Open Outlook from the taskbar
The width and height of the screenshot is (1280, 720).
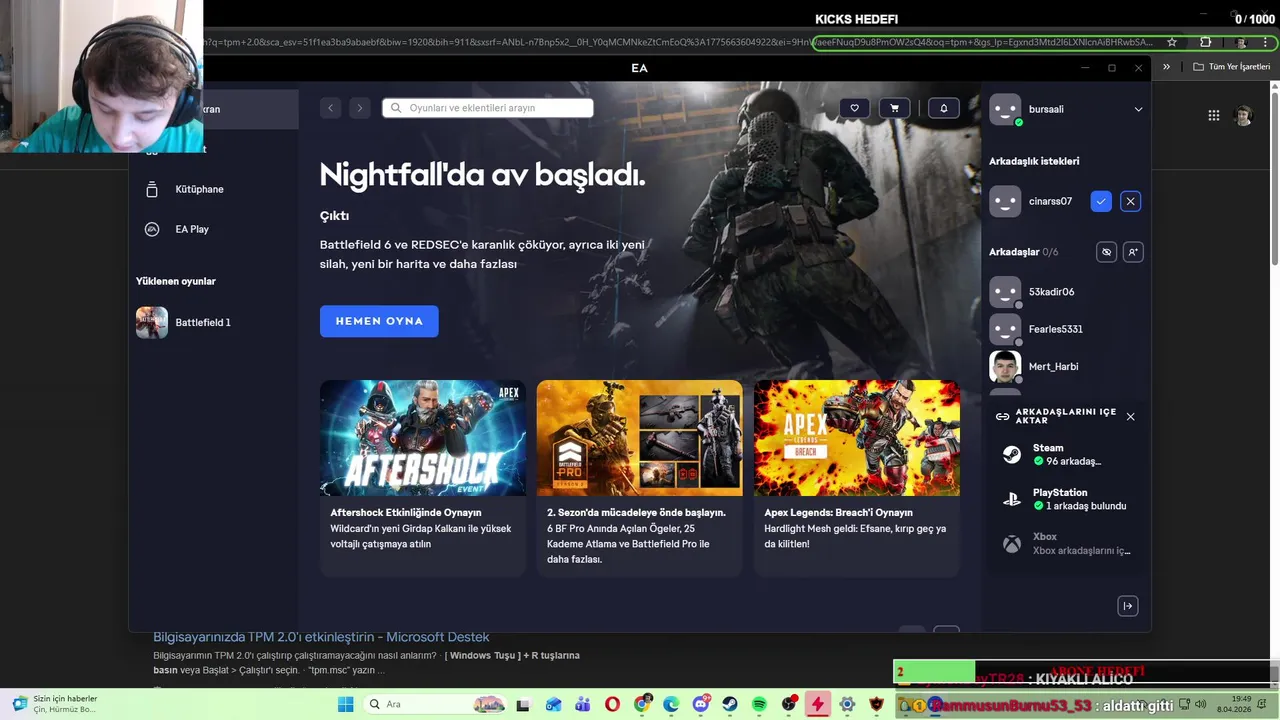(x=553, y=704)
